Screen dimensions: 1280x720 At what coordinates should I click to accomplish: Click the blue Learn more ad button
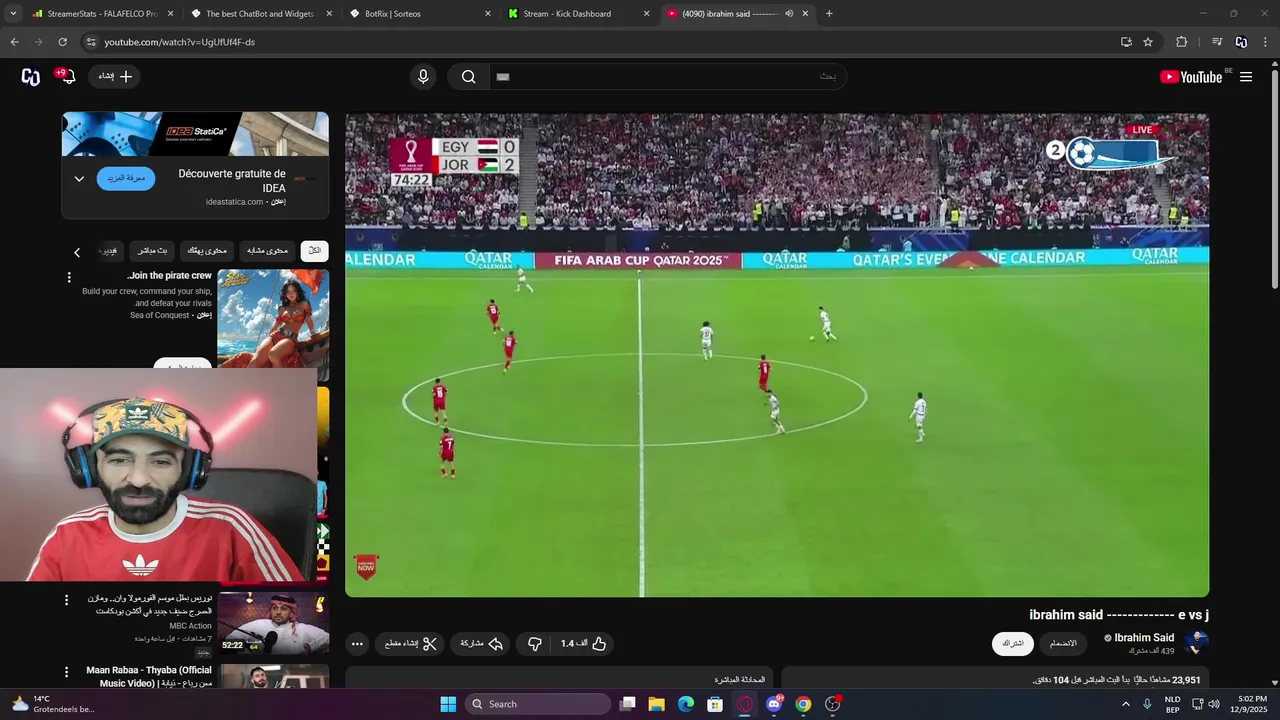click(x=126, y=178)
